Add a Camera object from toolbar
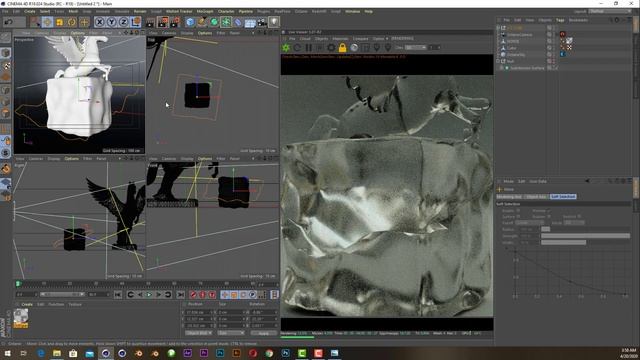640x360 pixels. (262, 22)
